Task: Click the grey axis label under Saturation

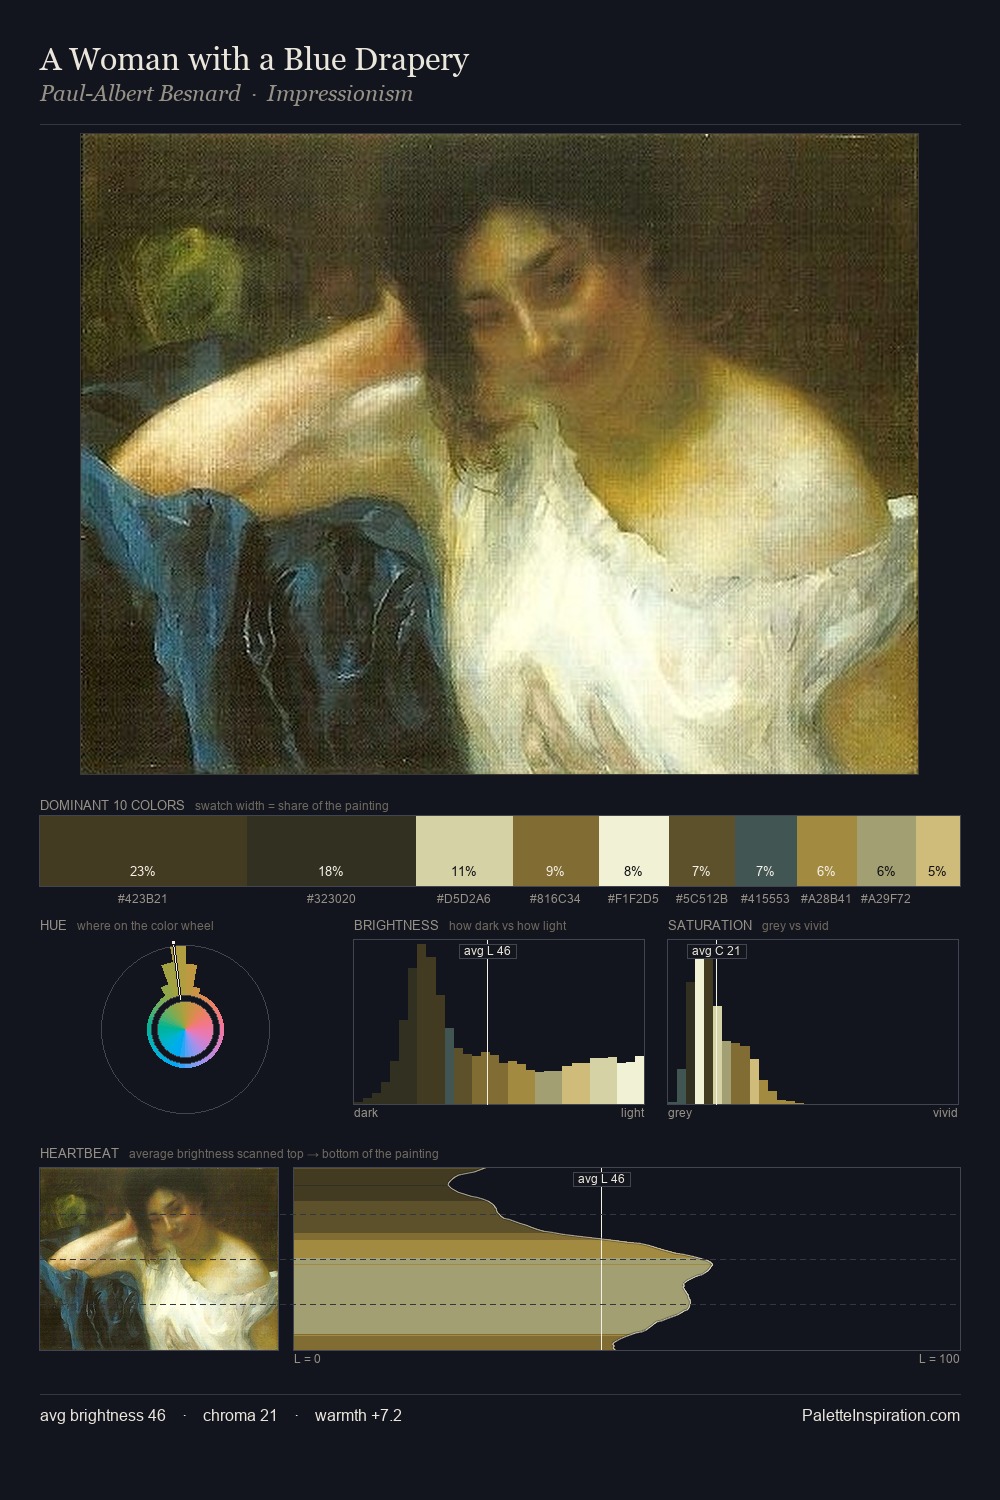Action: pyautogui.click(x=680, y=1112)
